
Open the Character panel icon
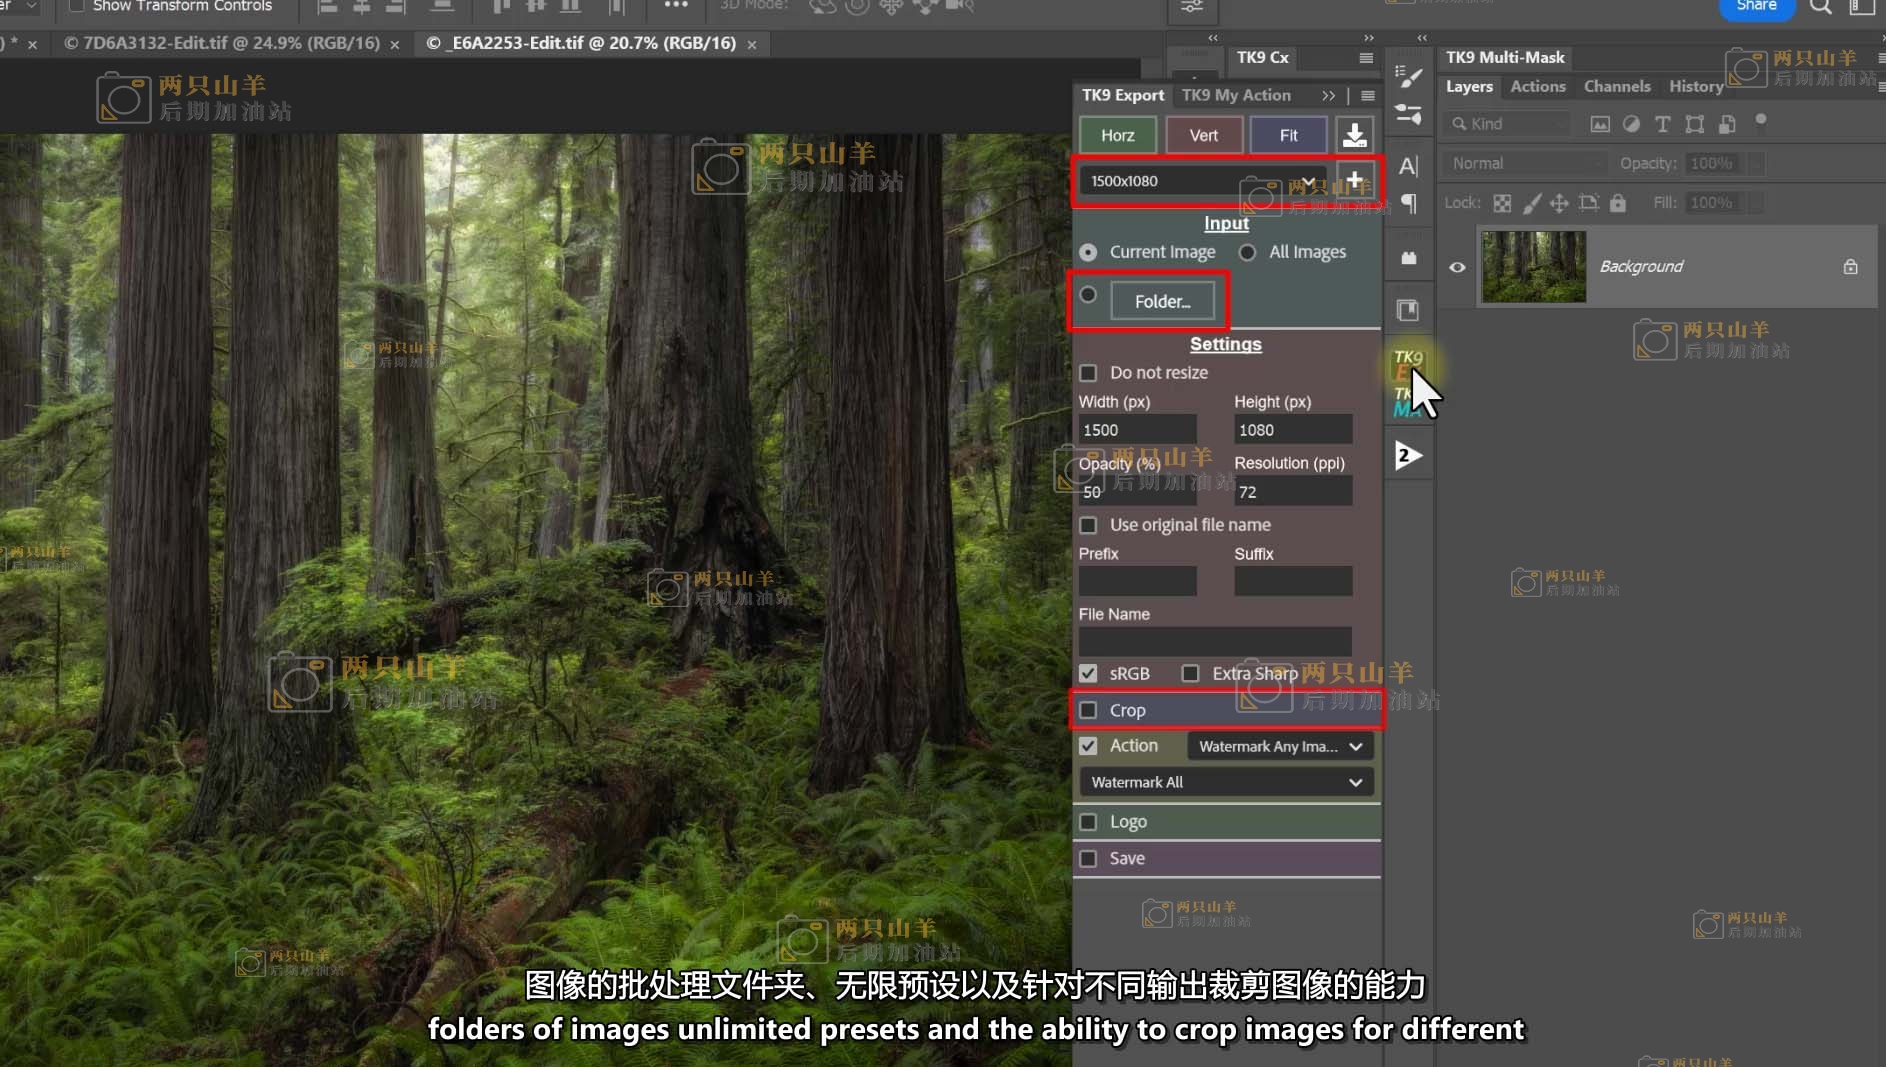click(1409, 166)
